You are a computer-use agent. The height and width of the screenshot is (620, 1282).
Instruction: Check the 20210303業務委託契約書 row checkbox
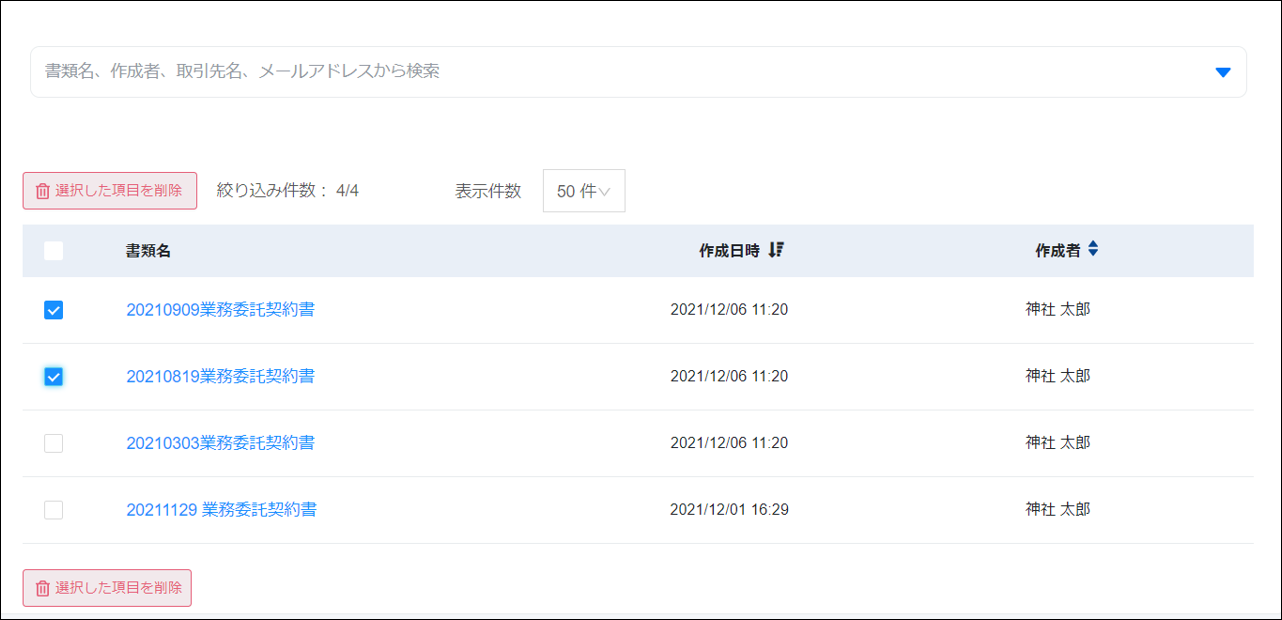[54, 443]
